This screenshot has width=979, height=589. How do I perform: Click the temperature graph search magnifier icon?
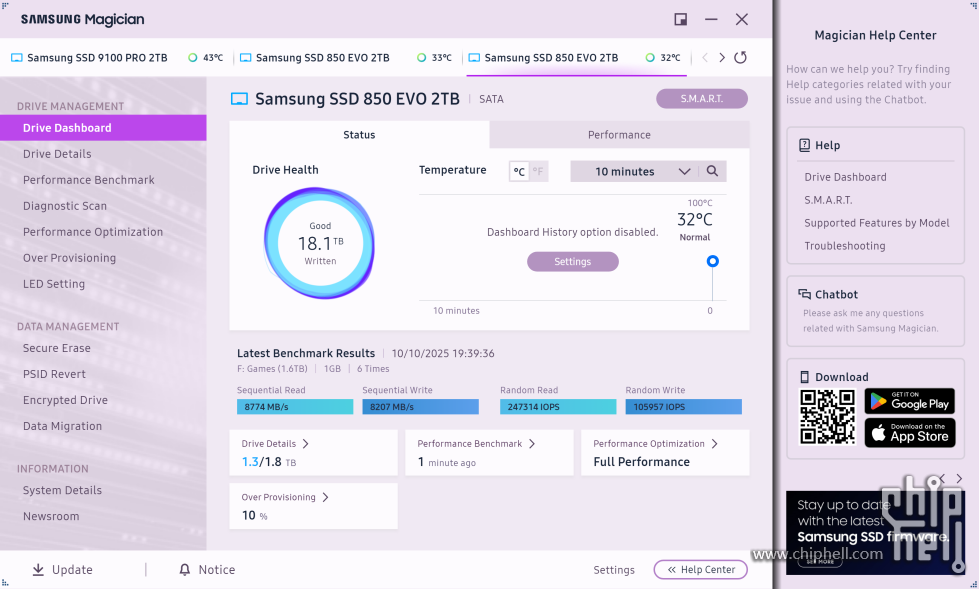712,172
